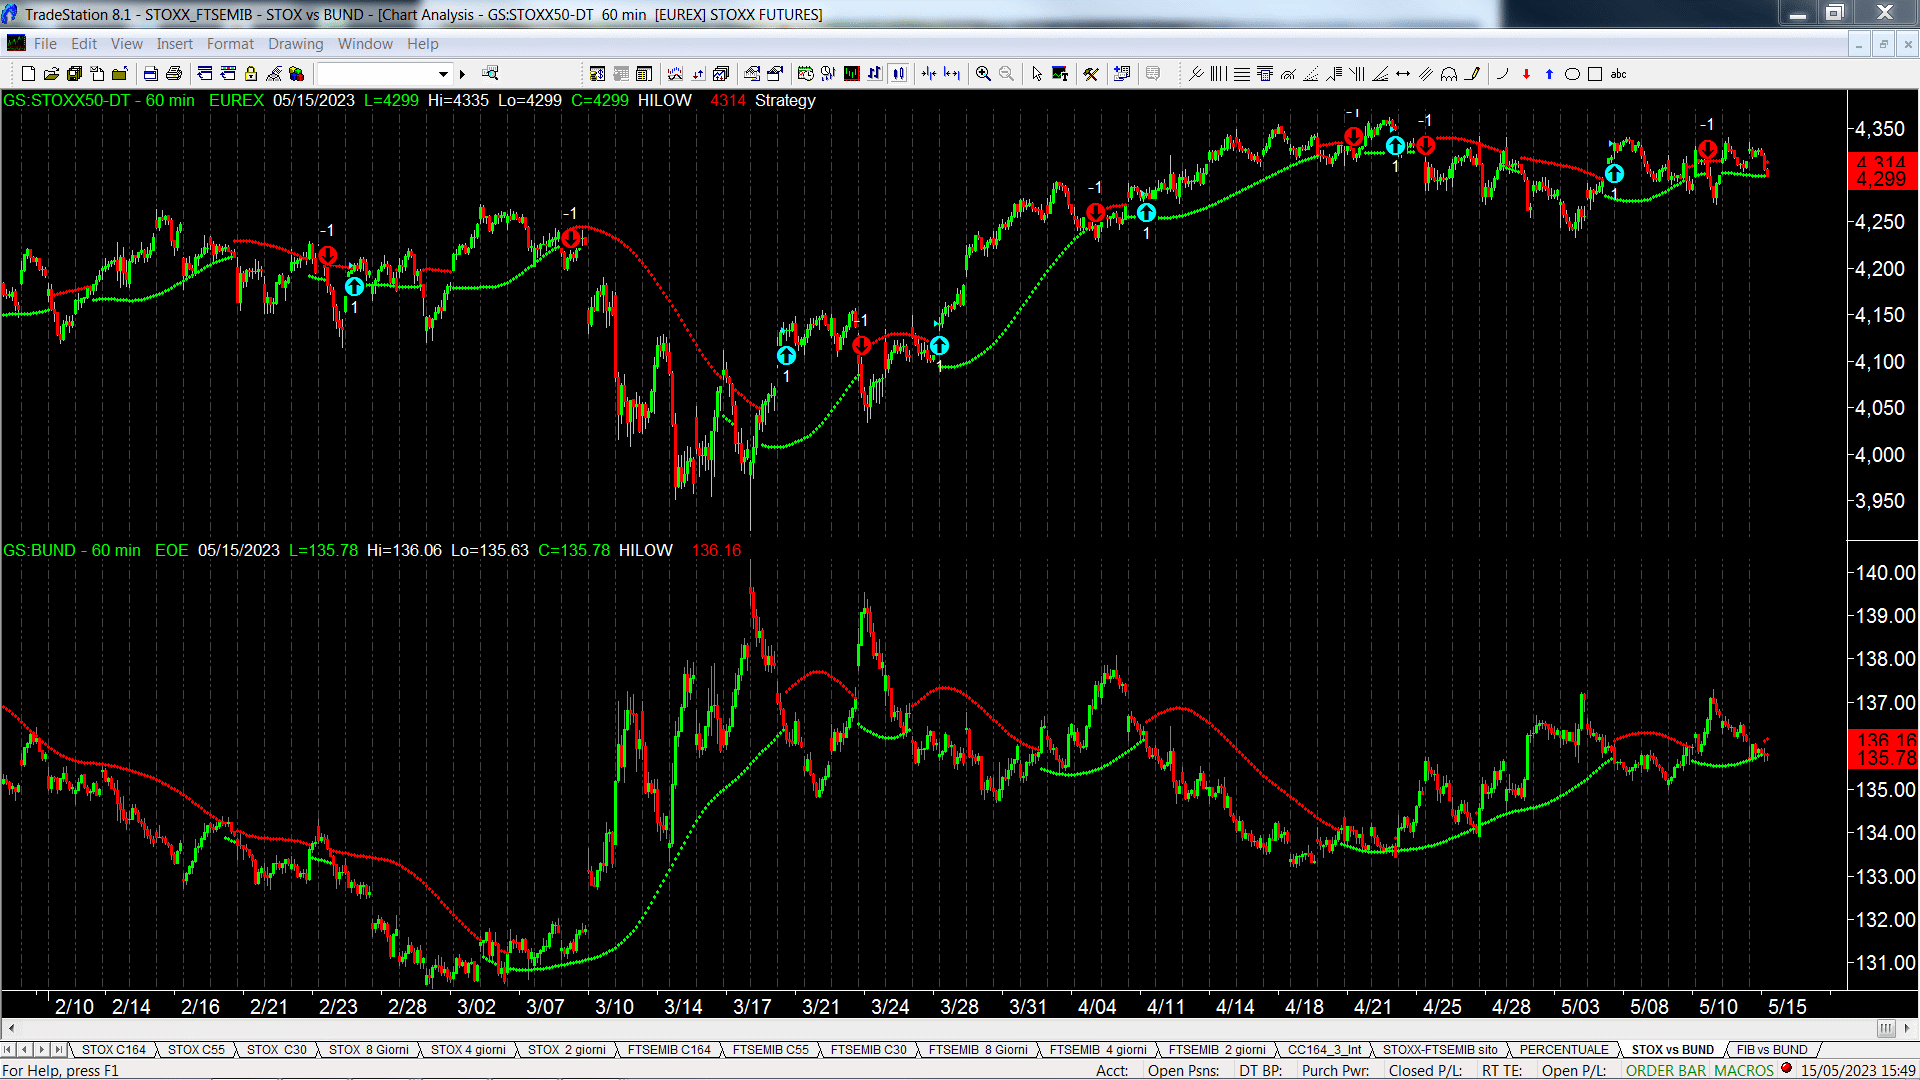
Task: Click the left arrow of horizontal scrollbar
Action: 11,1028
